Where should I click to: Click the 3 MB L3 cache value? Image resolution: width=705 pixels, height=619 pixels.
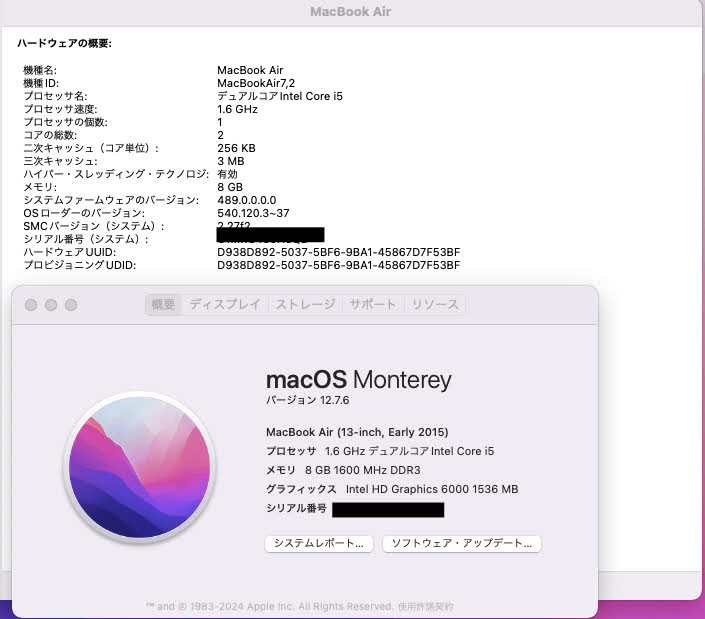[231, 161]
